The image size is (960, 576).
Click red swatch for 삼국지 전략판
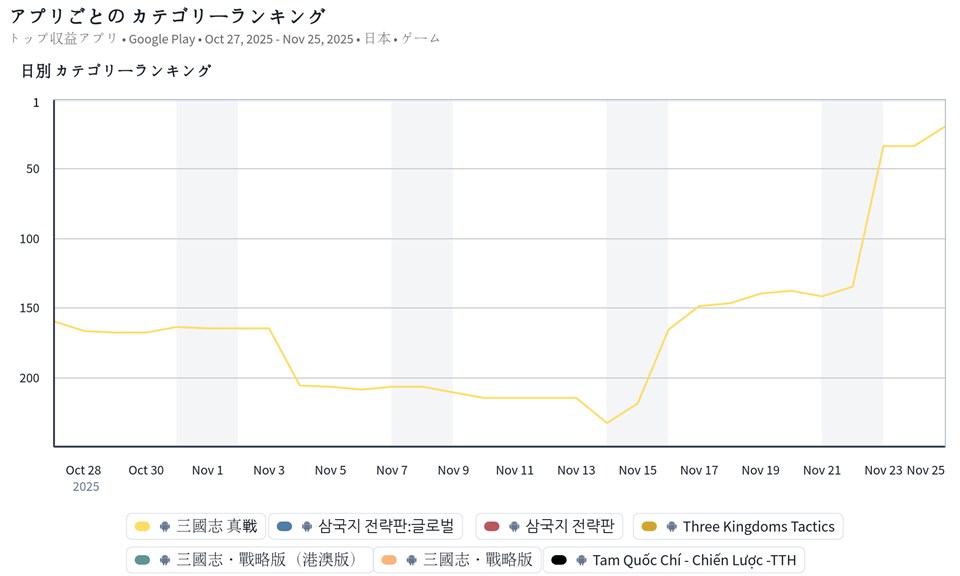tap(491, 527)
